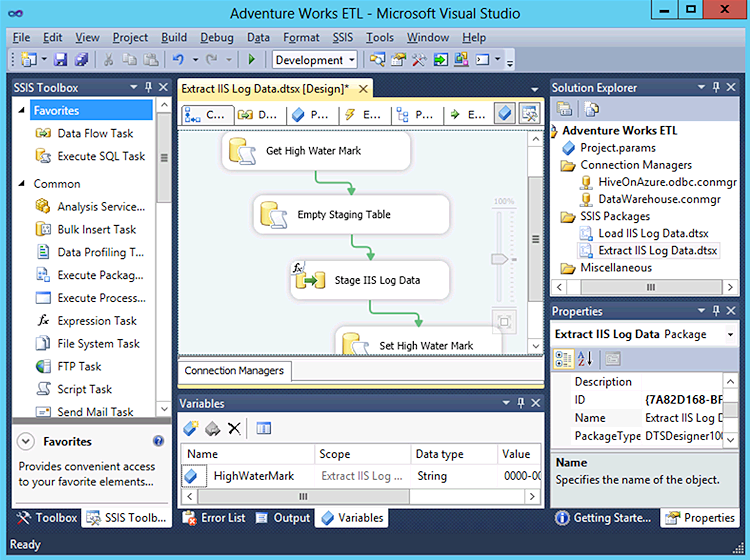Open the Format menu
The width and height of the screenshot is (750, 560).
(301, 37)
